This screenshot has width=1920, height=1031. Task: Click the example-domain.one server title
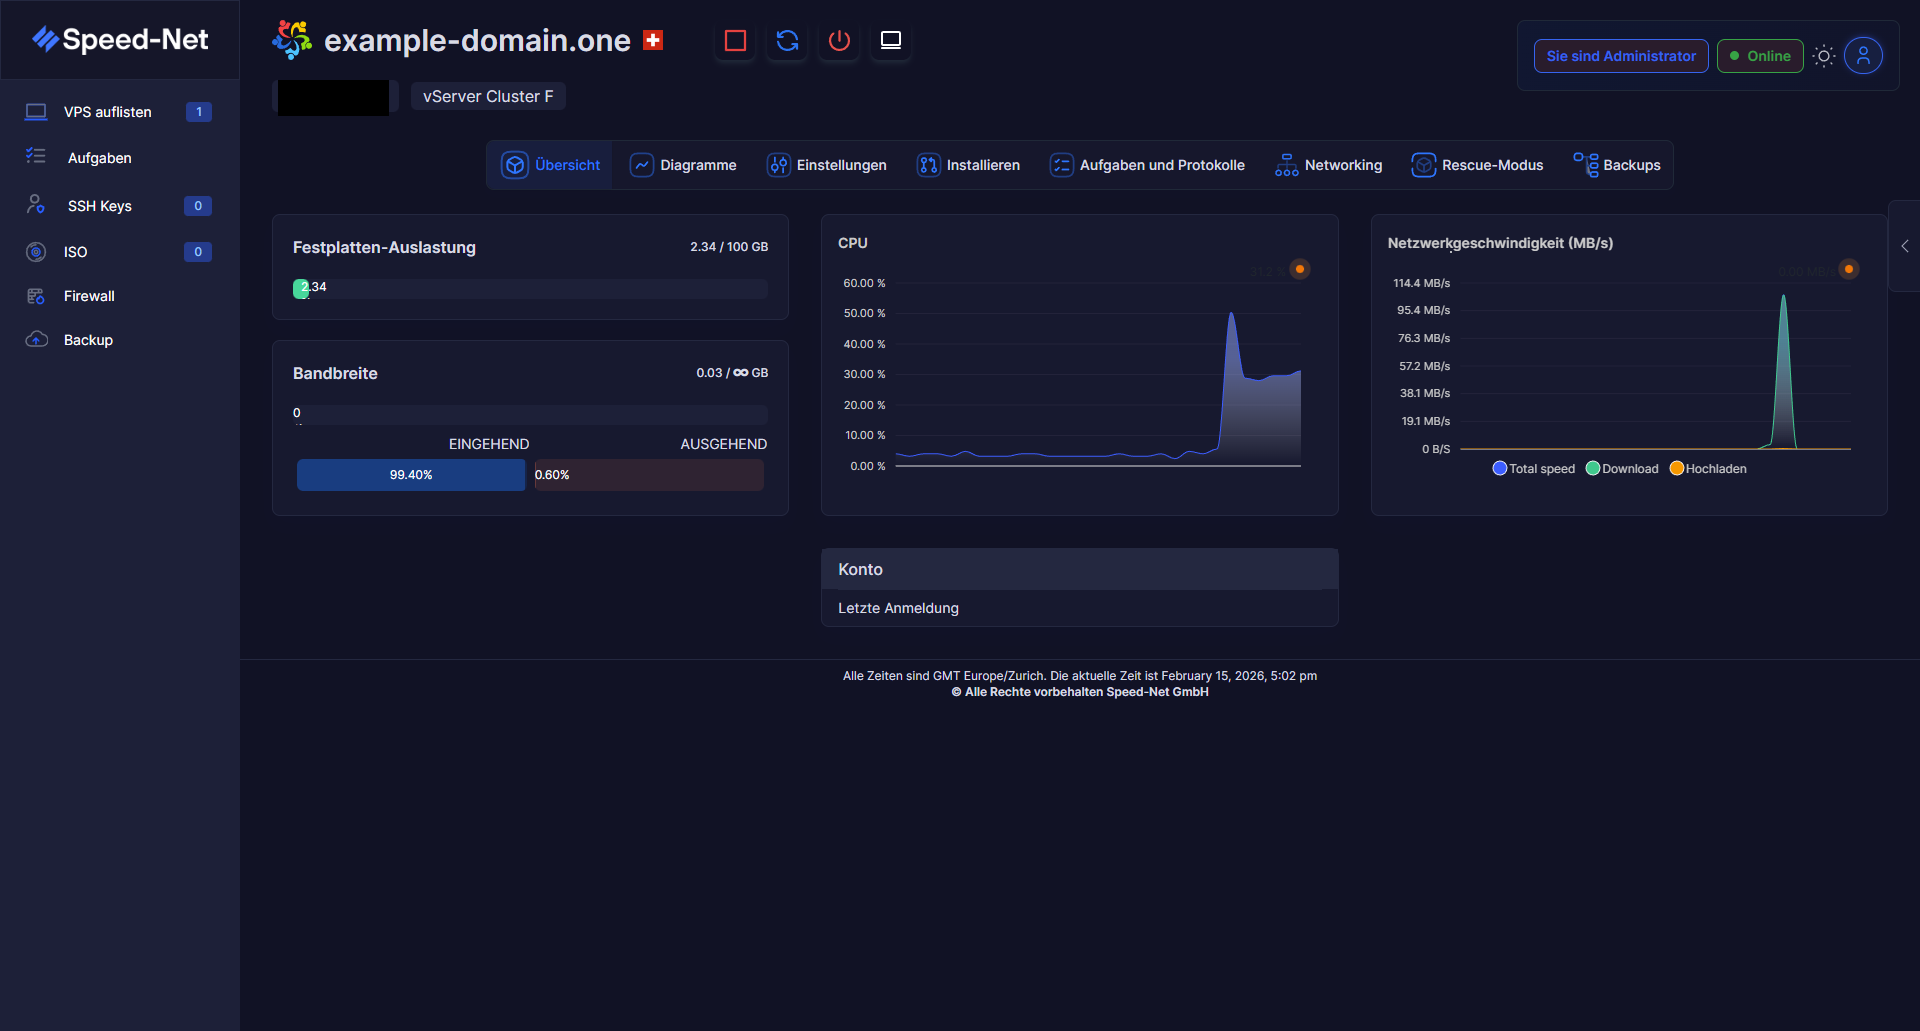(x=477, y=40)
